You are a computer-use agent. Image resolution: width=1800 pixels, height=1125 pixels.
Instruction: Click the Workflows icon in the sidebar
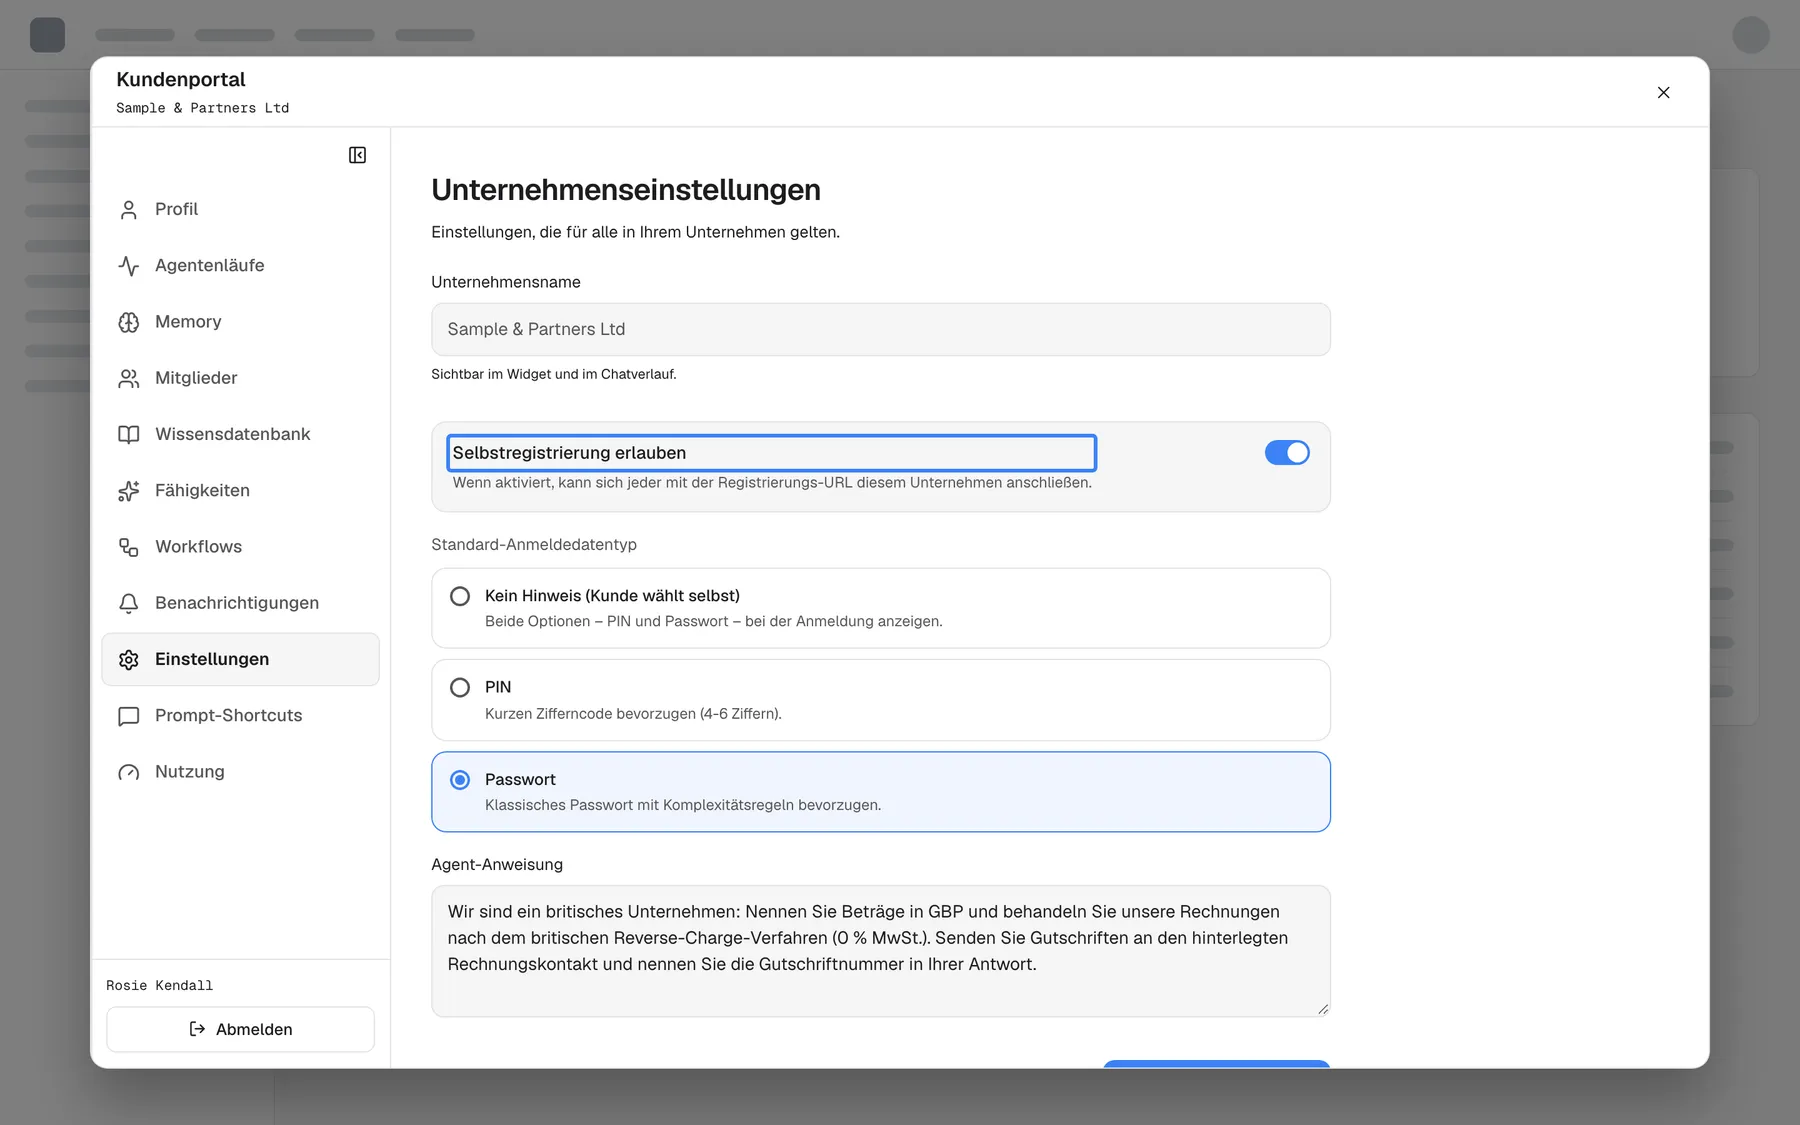[x=129, y=547]
